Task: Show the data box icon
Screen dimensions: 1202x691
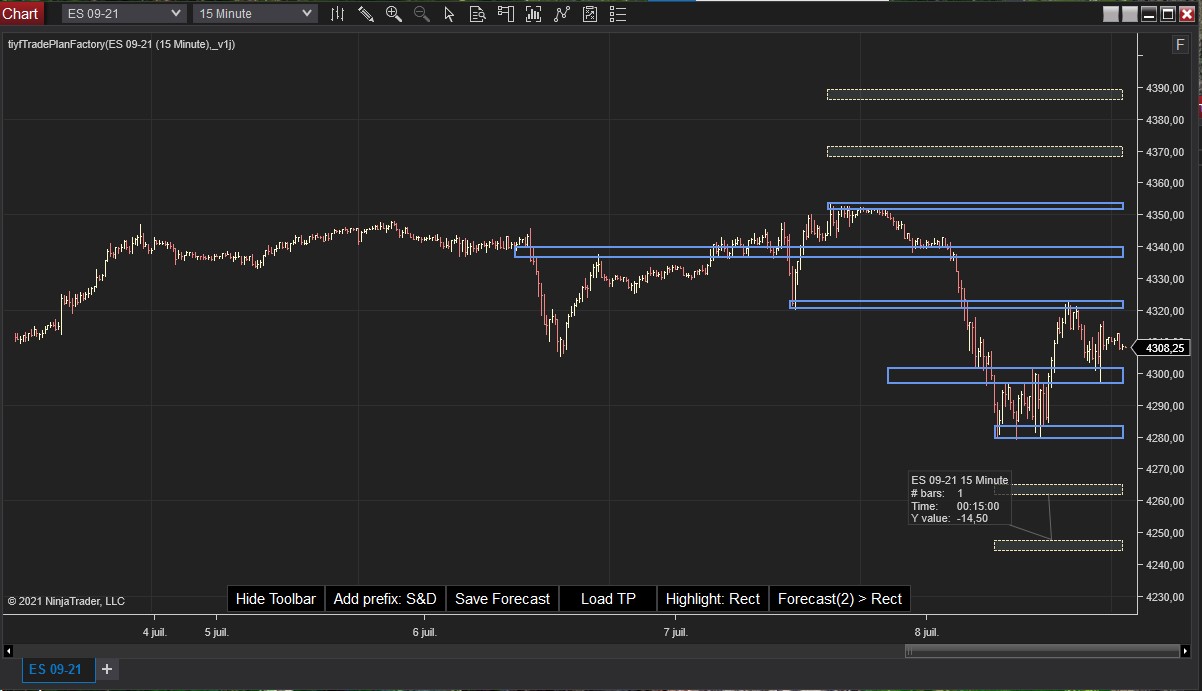Action: pos(478,14)
